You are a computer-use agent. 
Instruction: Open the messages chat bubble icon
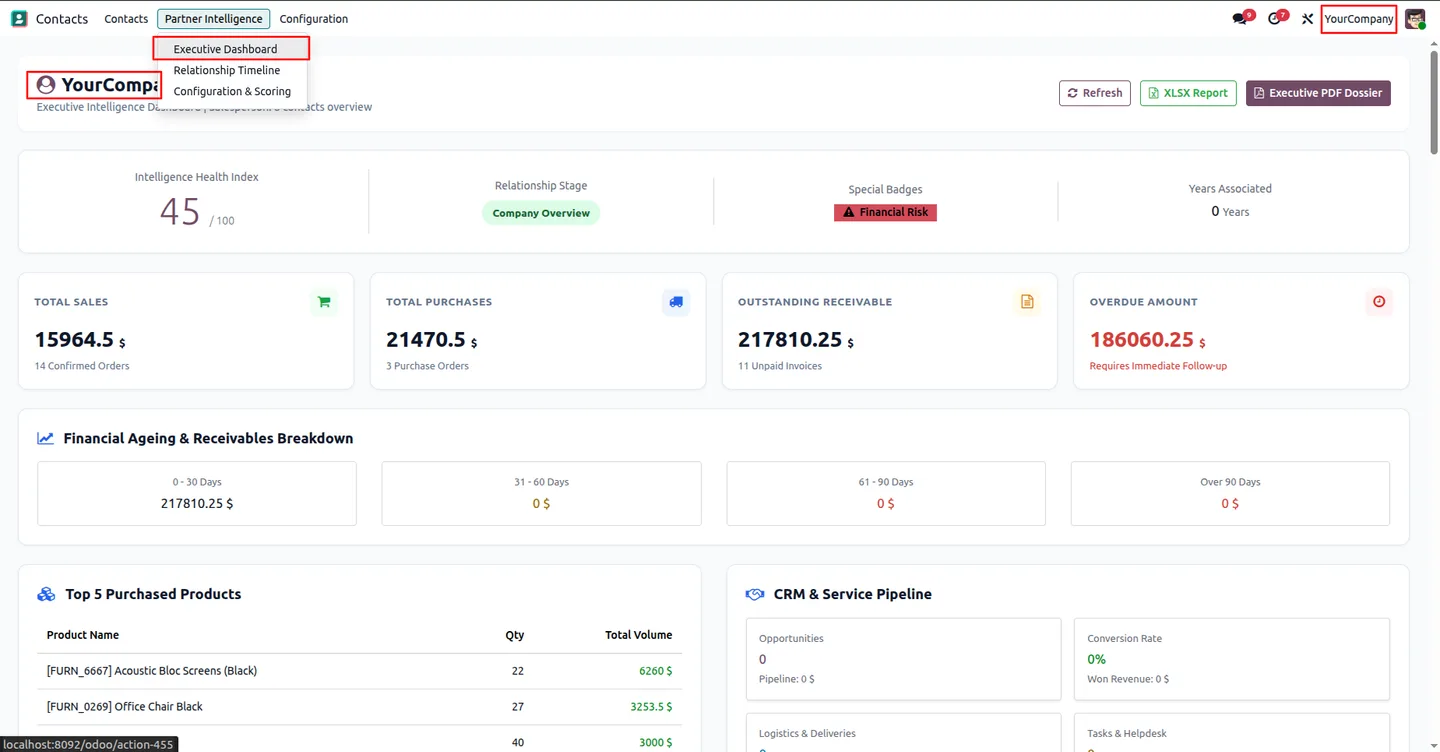[x=1241, y=19]
